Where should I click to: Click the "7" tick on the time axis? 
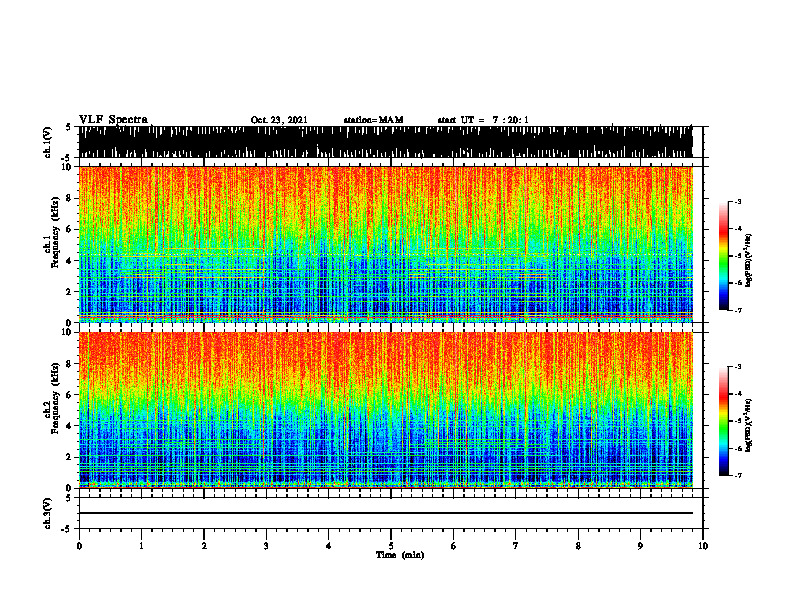pyautogui.click(x=516, y=546)
